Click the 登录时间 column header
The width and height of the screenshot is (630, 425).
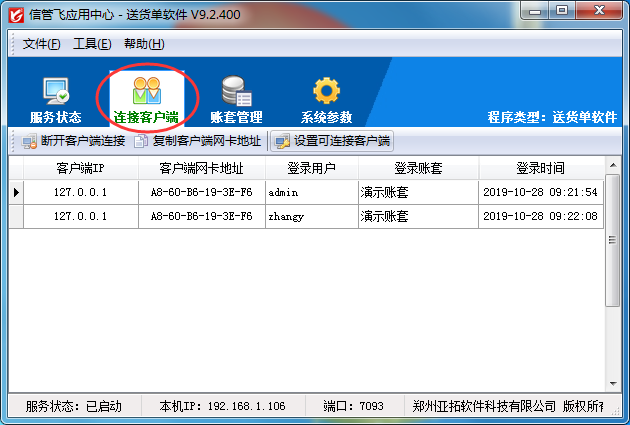540,168
